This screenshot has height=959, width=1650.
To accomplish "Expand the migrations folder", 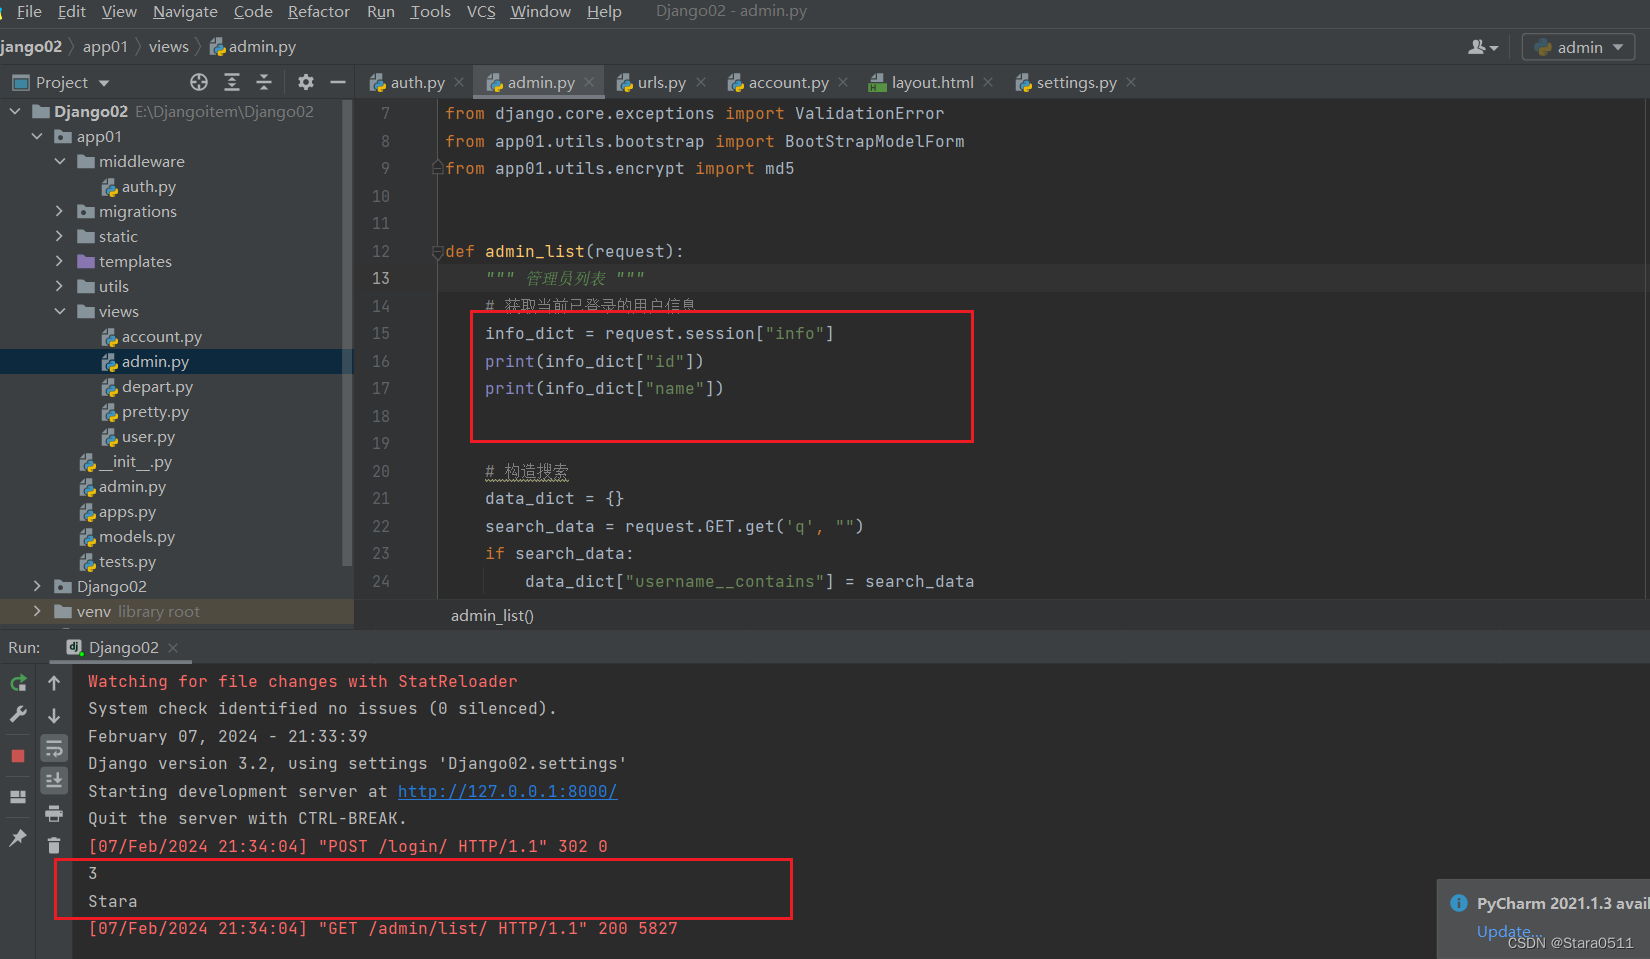I will (x=59, y=211).
